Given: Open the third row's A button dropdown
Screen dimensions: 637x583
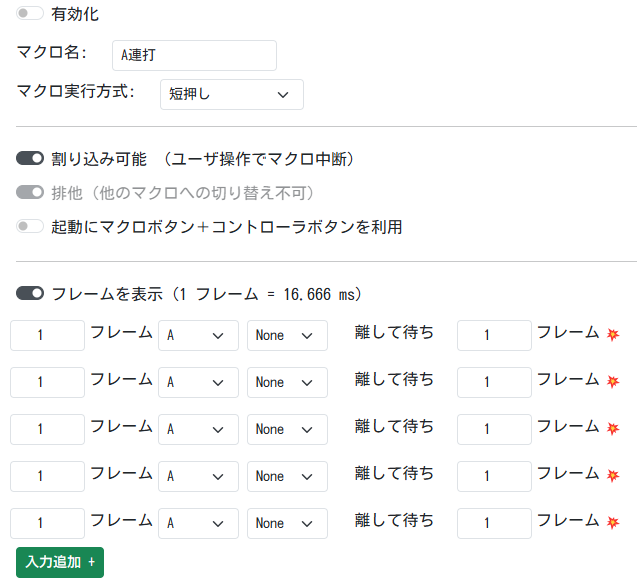Looking at the screenshot, I should (198, 429).
